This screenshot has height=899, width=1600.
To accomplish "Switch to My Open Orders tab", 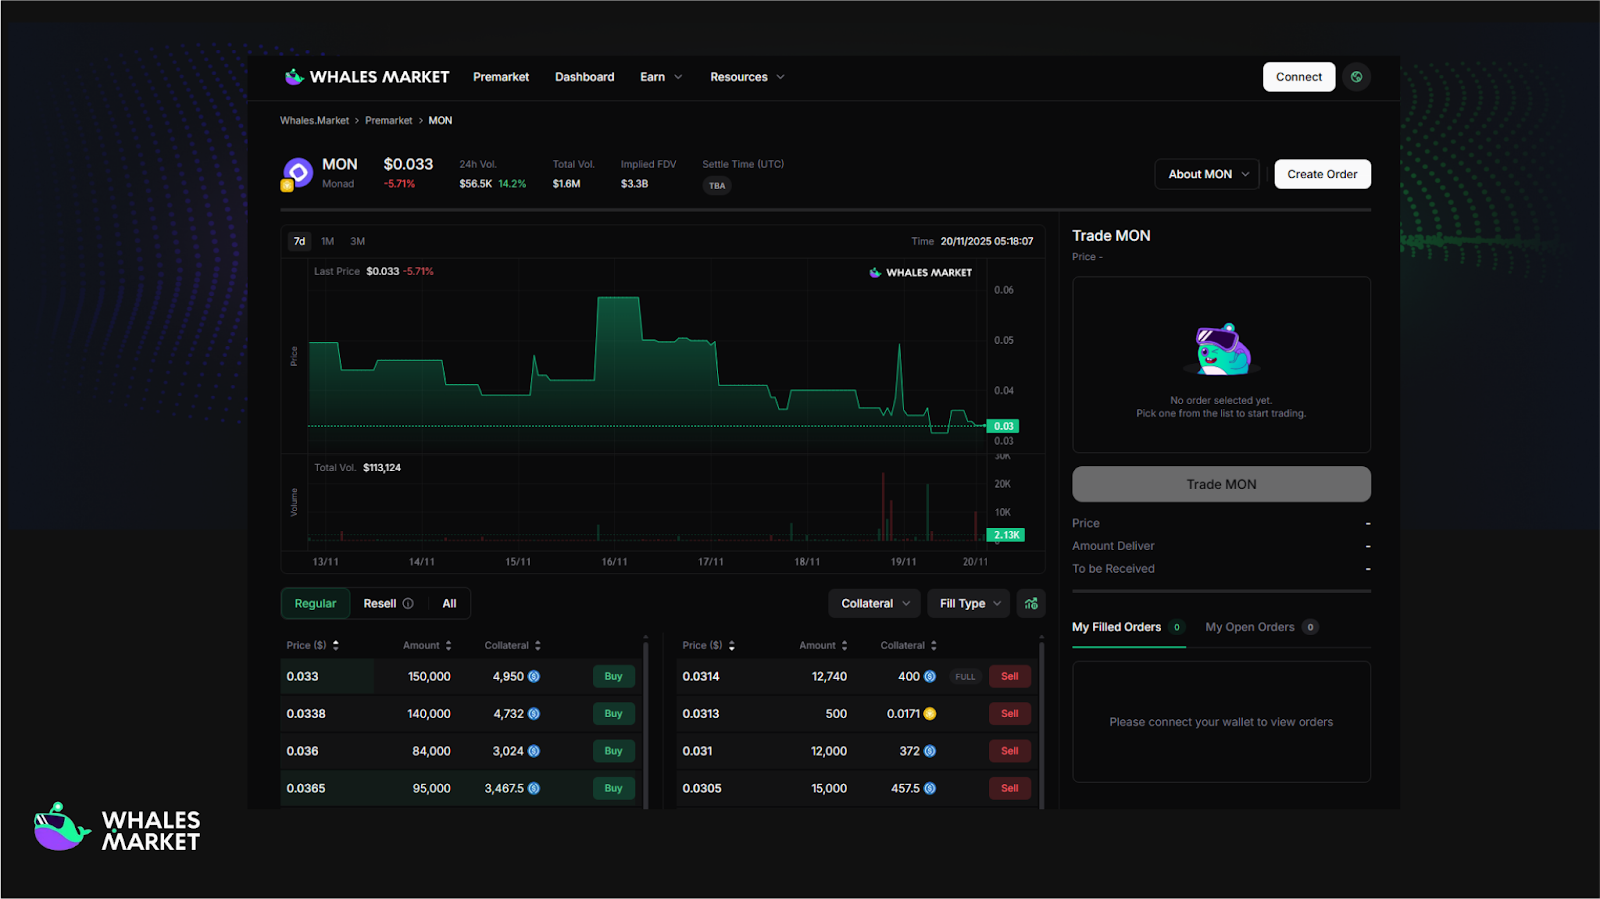I will [x=1261, y=627].
